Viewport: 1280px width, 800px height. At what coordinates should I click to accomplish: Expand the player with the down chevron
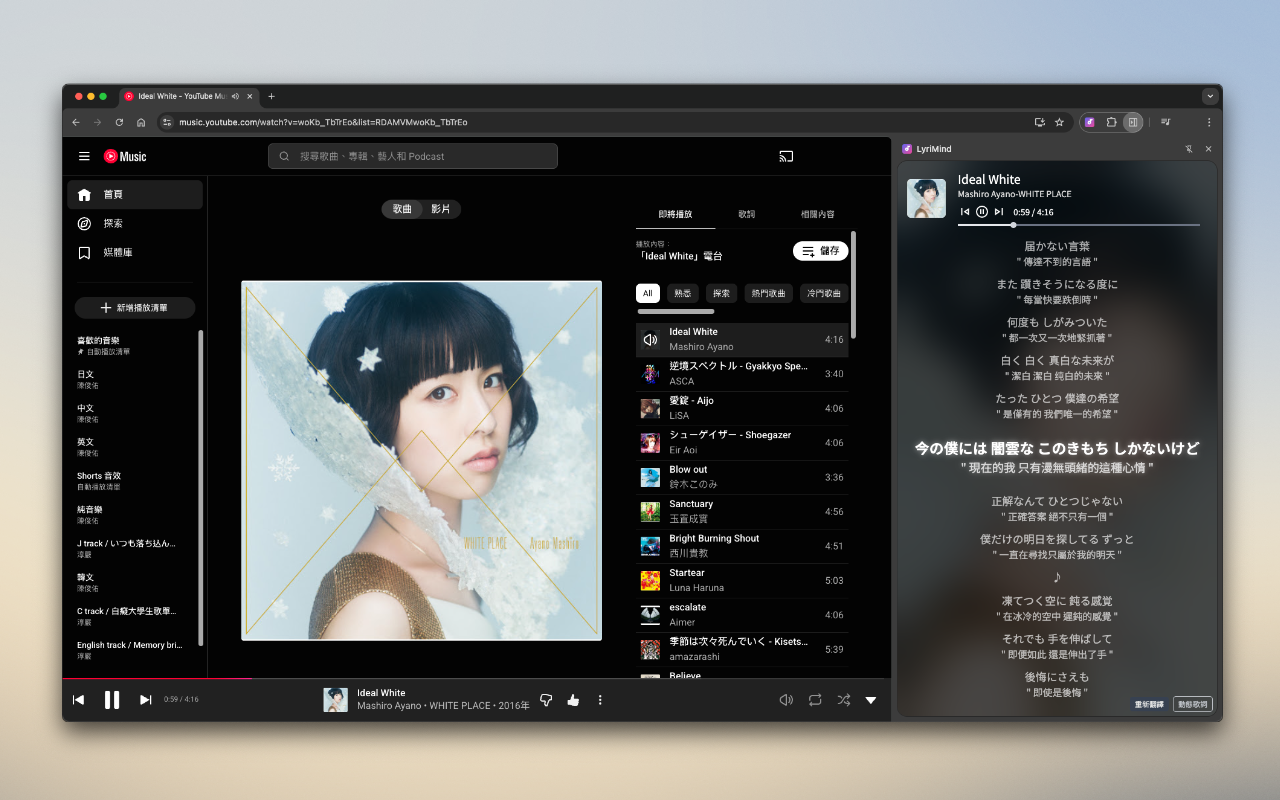pos(871,700)
